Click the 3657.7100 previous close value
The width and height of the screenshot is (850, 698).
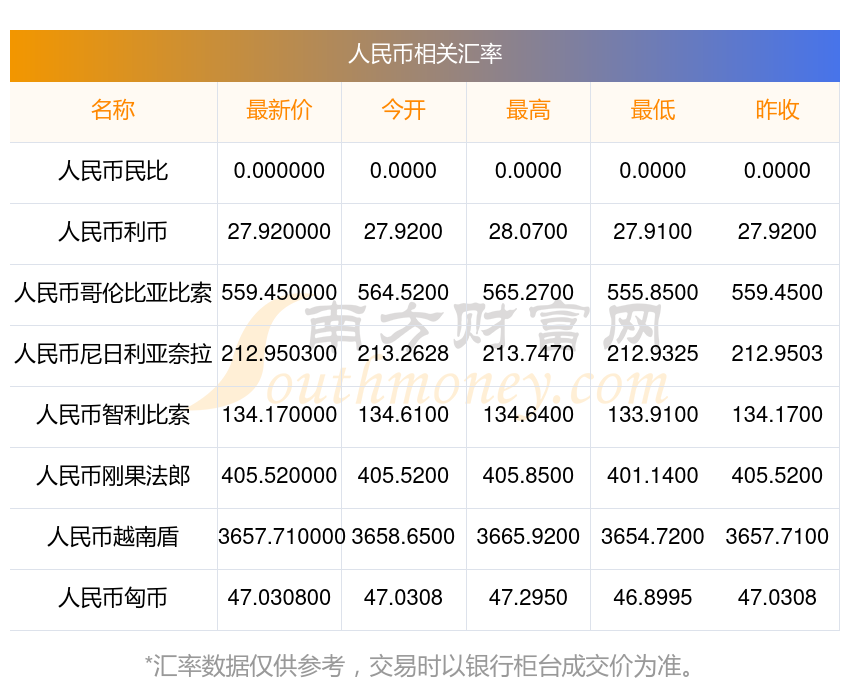[x=777, y=537]
